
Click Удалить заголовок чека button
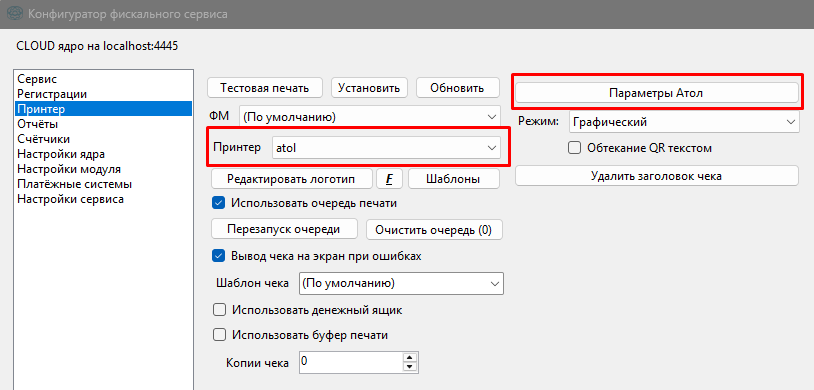656,176
